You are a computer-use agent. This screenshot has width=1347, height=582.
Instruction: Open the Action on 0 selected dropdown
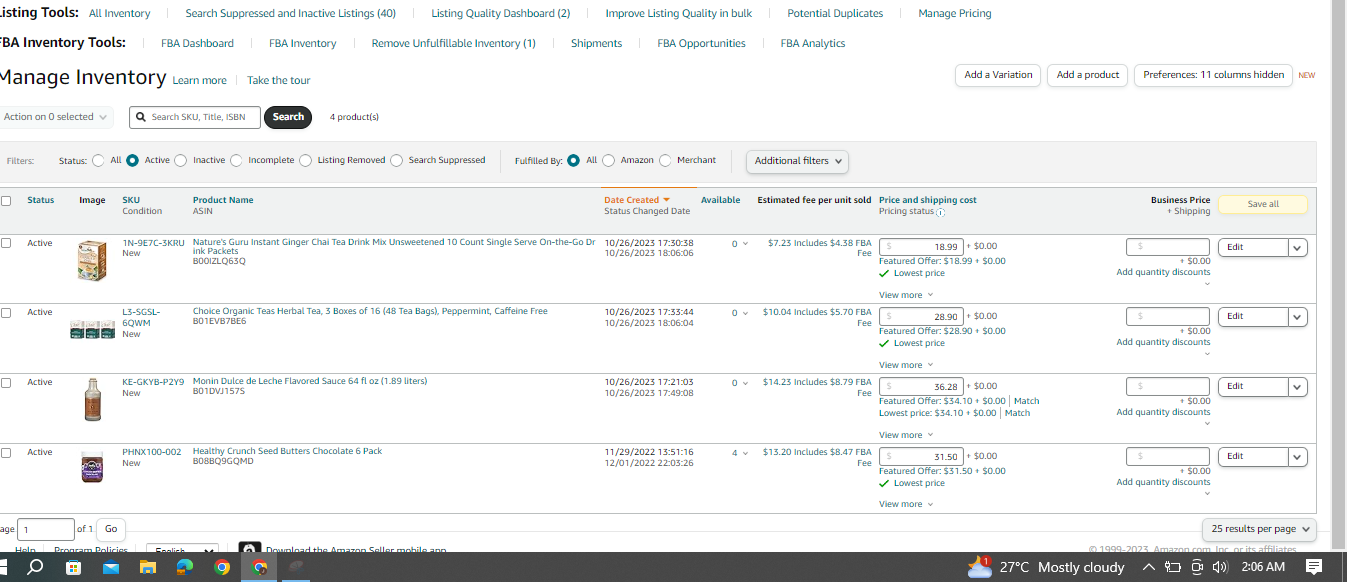coord(55,117)
